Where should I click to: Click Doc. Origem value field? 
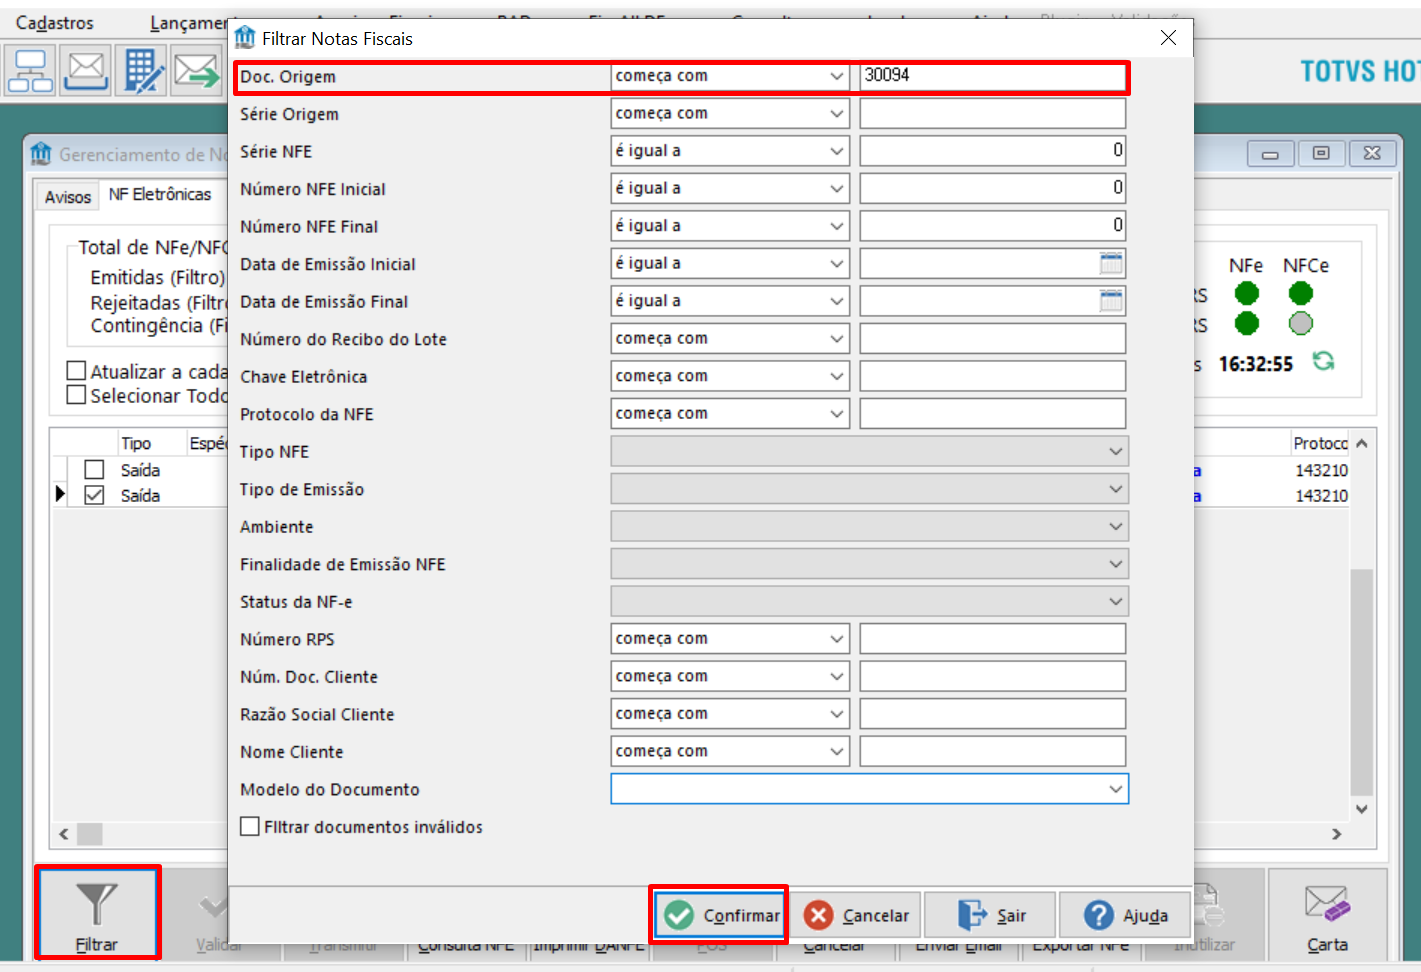coord(993,76)
